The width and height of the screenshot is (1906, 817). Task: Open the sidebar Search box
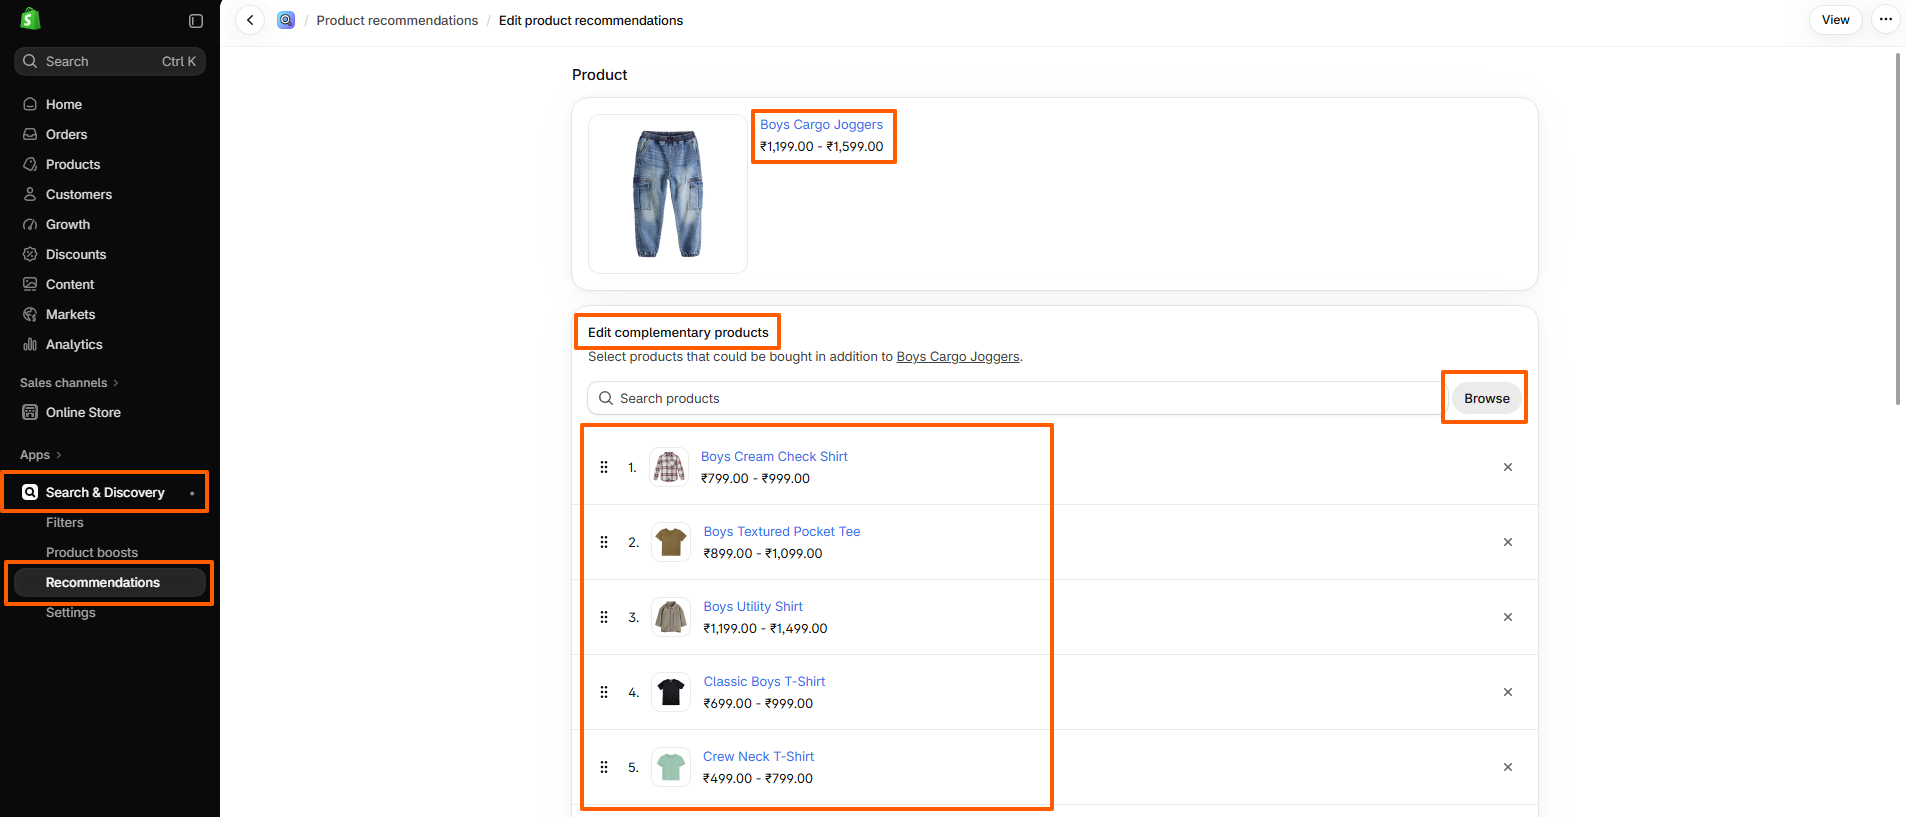click(110, 61)
